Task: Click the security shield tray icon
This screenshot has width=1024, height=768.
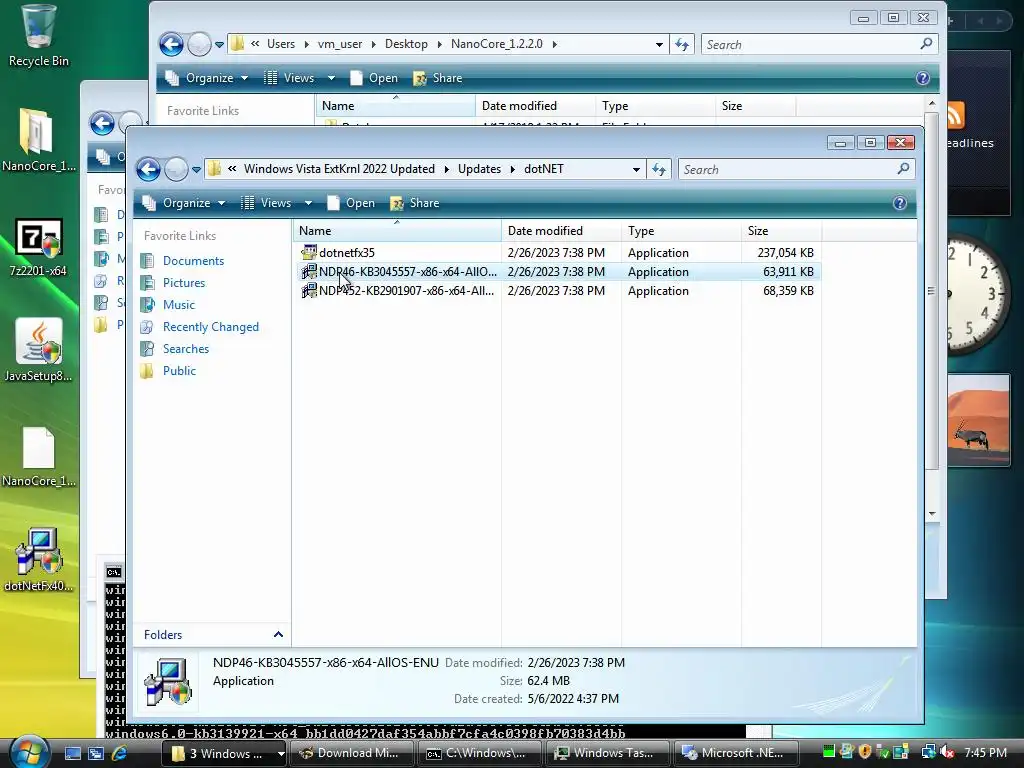Action: 865,752
